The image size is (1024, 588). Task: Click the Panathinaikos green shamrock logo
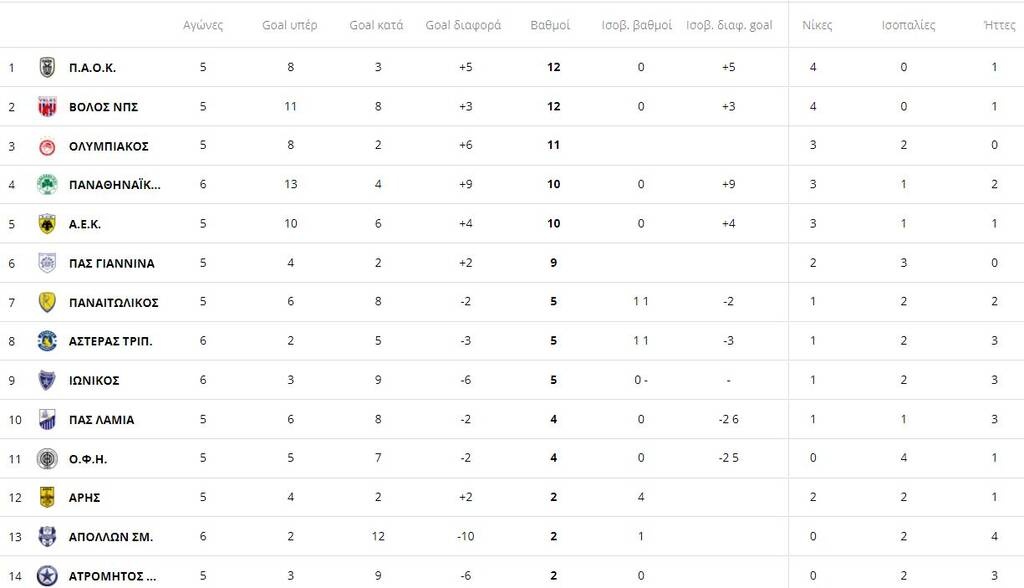pyautogui.click(x=46, y=185)
